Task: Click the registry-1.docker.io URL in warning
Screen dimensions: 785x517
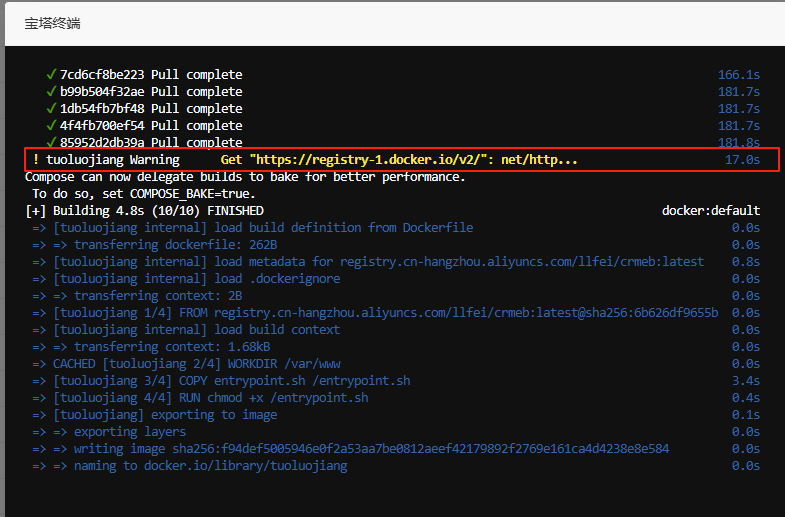Action: click(x=368, y=160)
